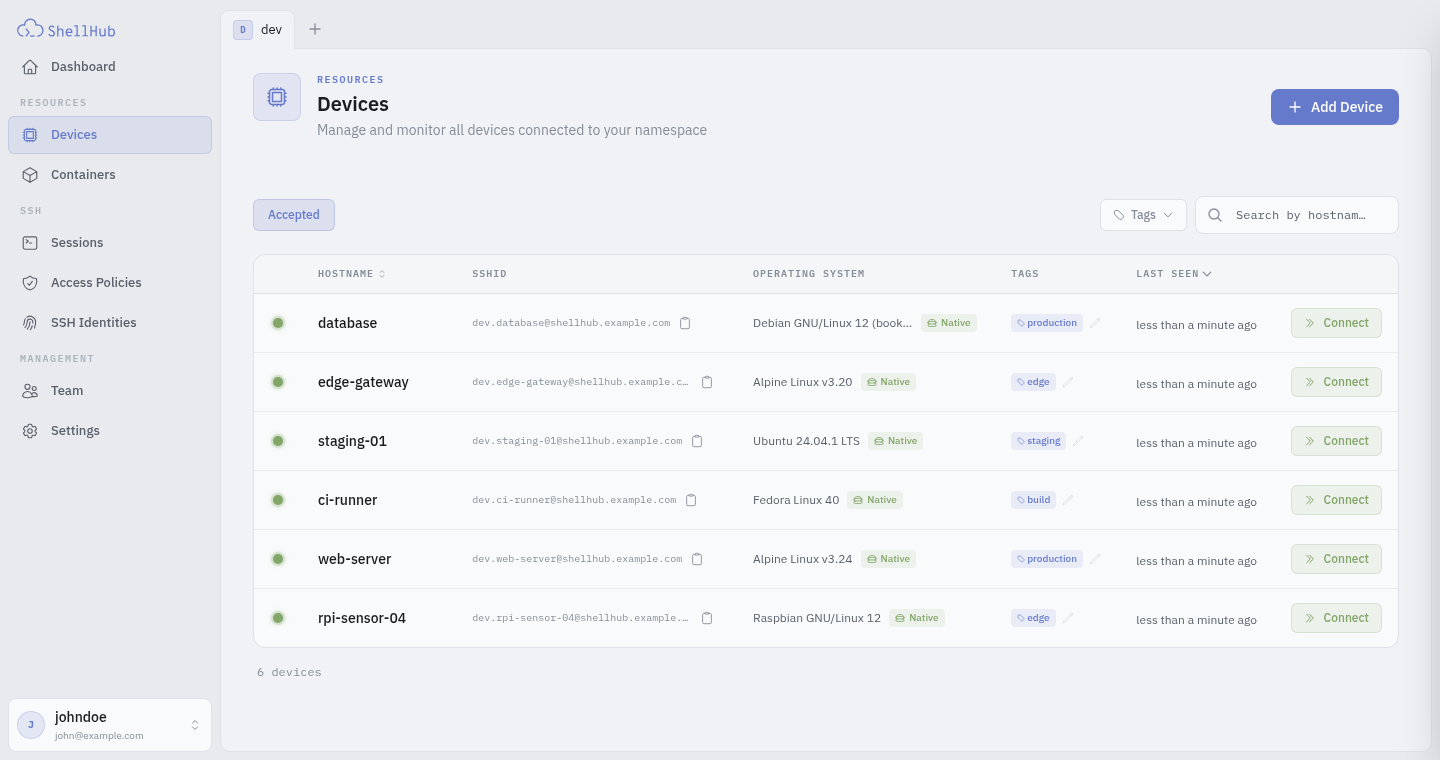
Task: Open Sessions page
Action: 110,243
